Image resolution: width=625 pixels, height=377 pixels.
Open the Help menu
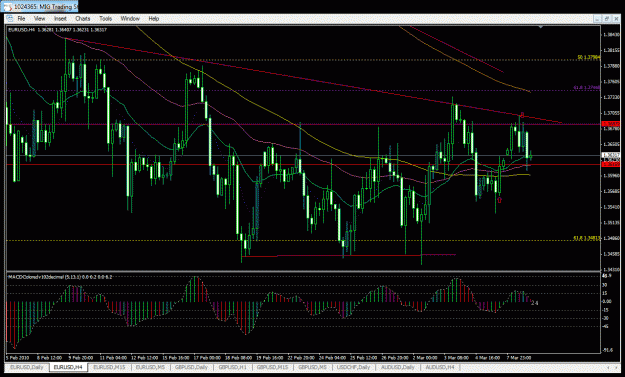pyautogui.click(x=153, y=19)
